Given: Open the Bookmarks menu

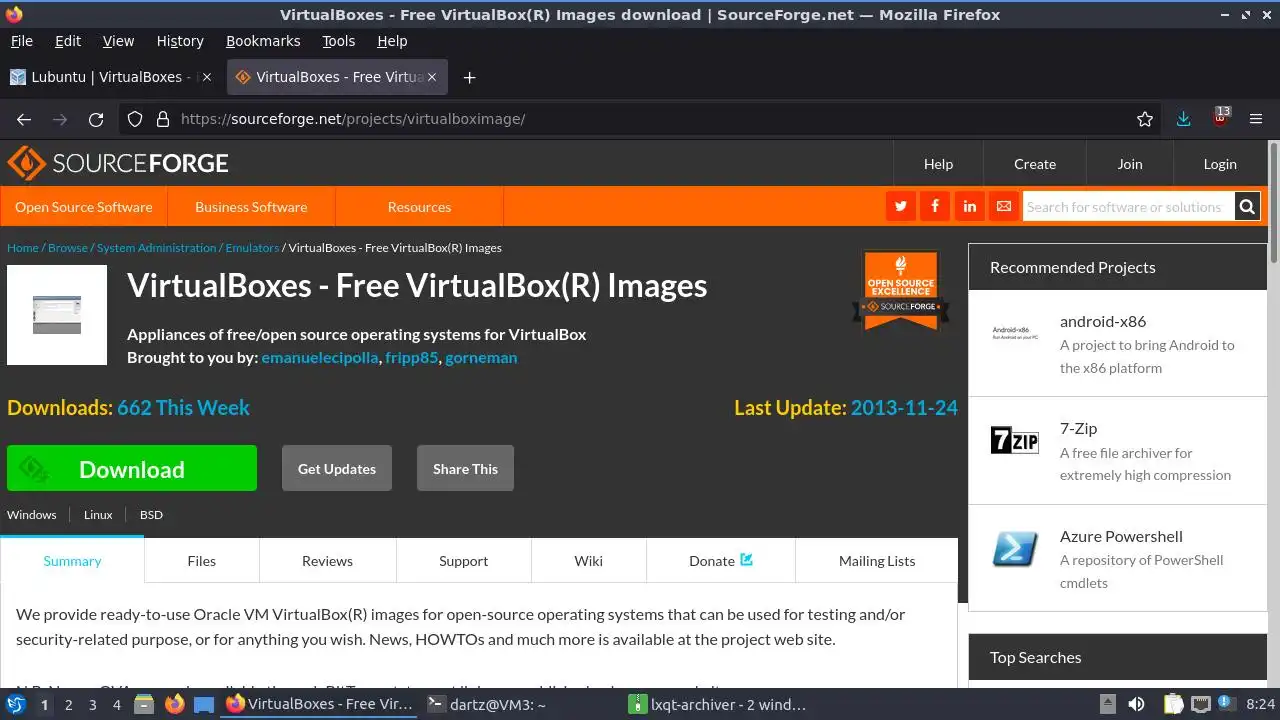Looking at the screenshot, I should coord(263,41).
